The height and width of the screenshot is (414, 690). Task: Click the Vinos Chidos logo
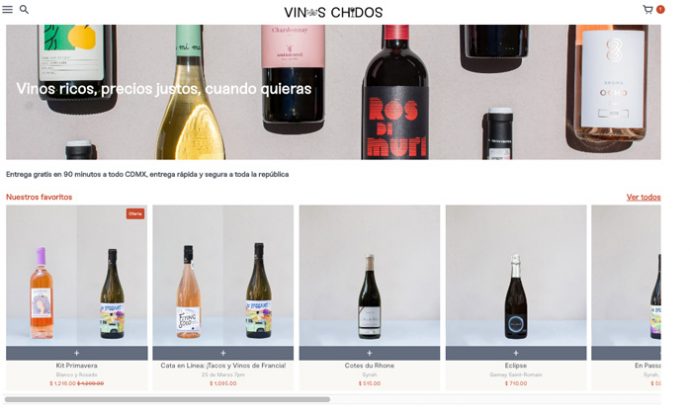point(333,12)
